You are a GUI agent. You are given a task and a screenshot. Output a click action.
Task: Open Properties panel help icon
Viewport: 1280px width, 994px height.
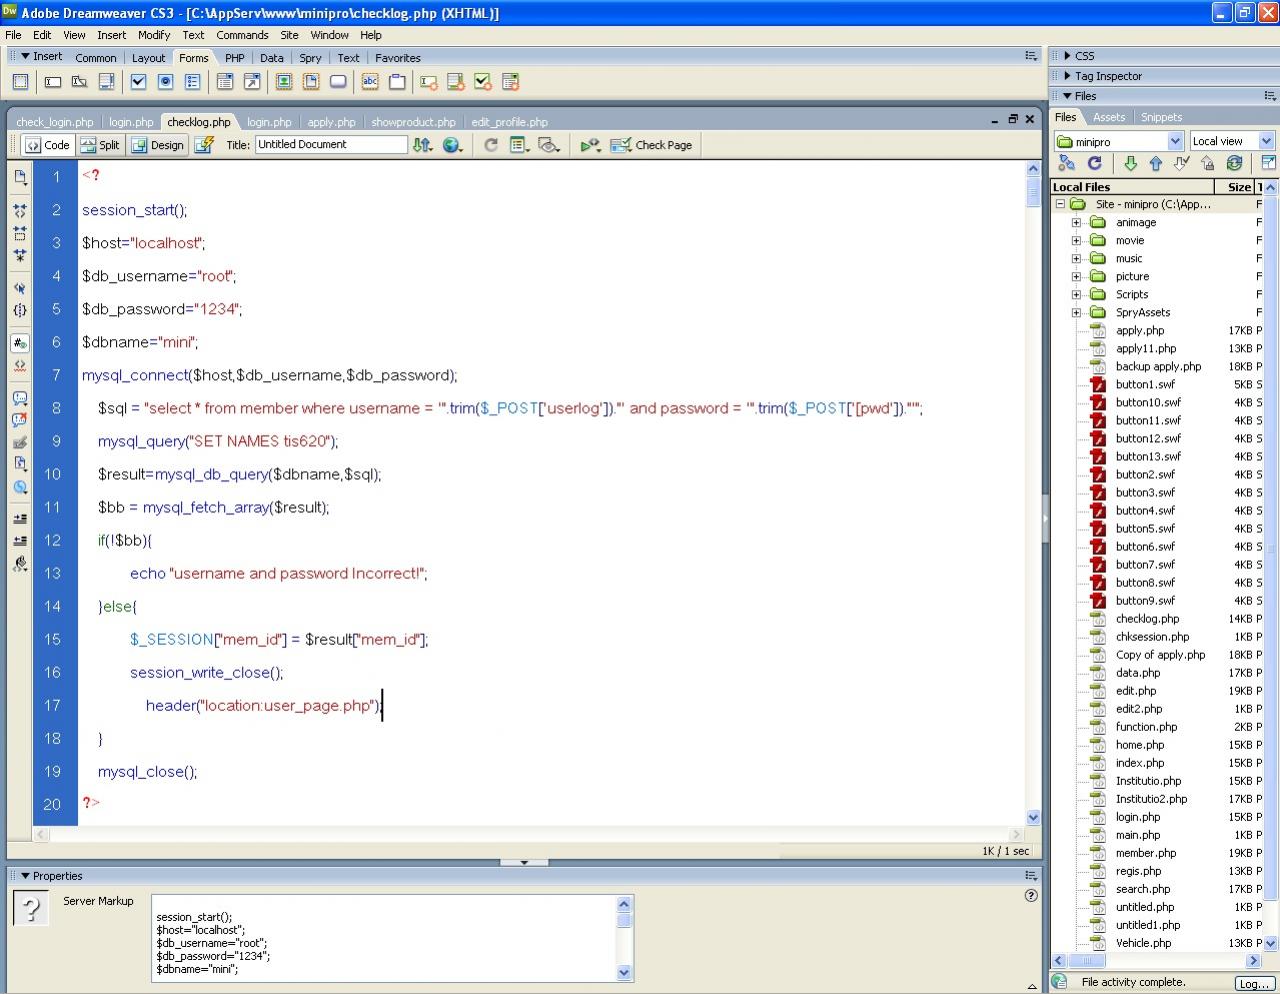[x=1031, y=896]
